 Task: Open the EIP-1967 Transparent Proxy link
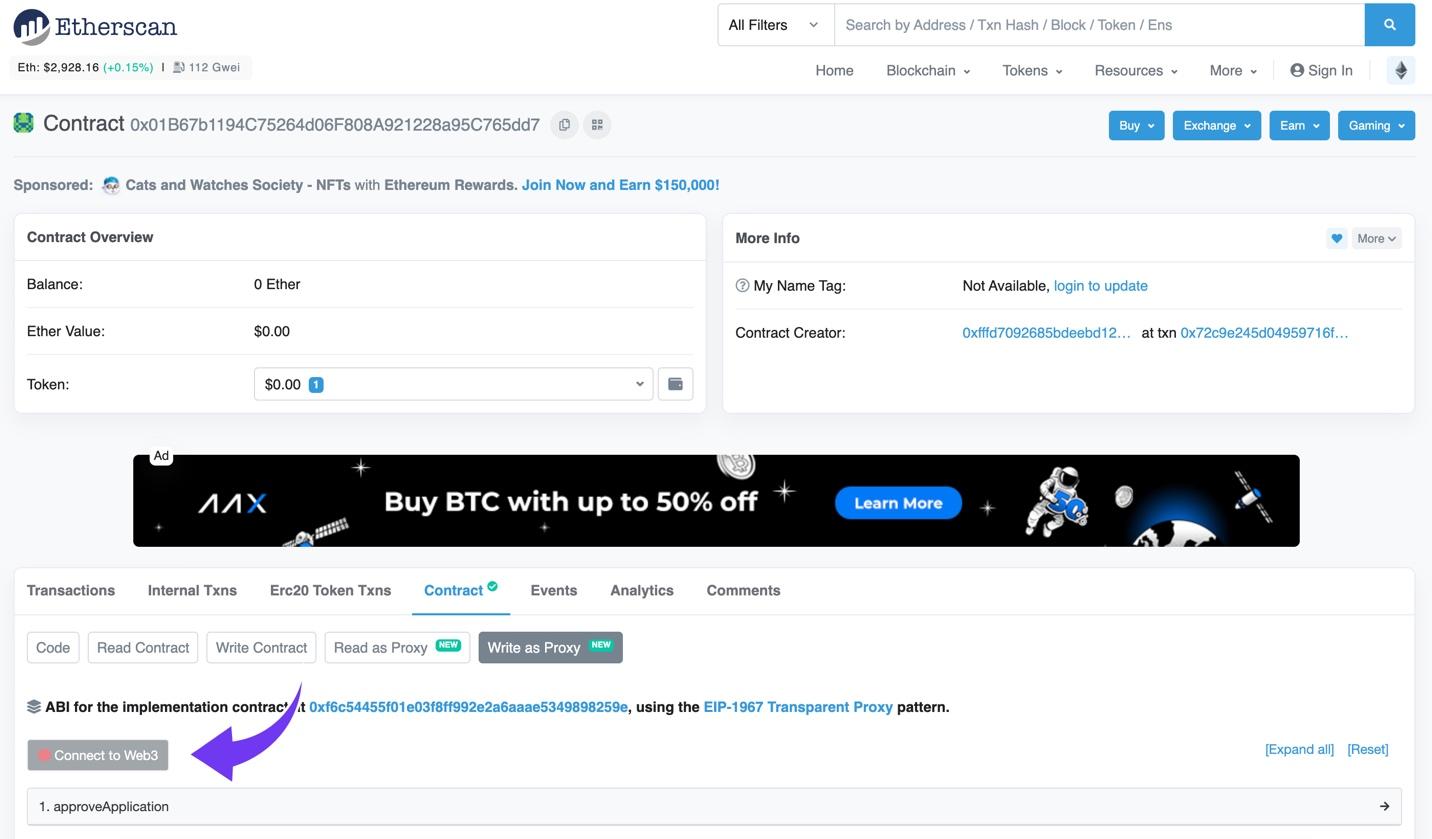pos(798,707)
